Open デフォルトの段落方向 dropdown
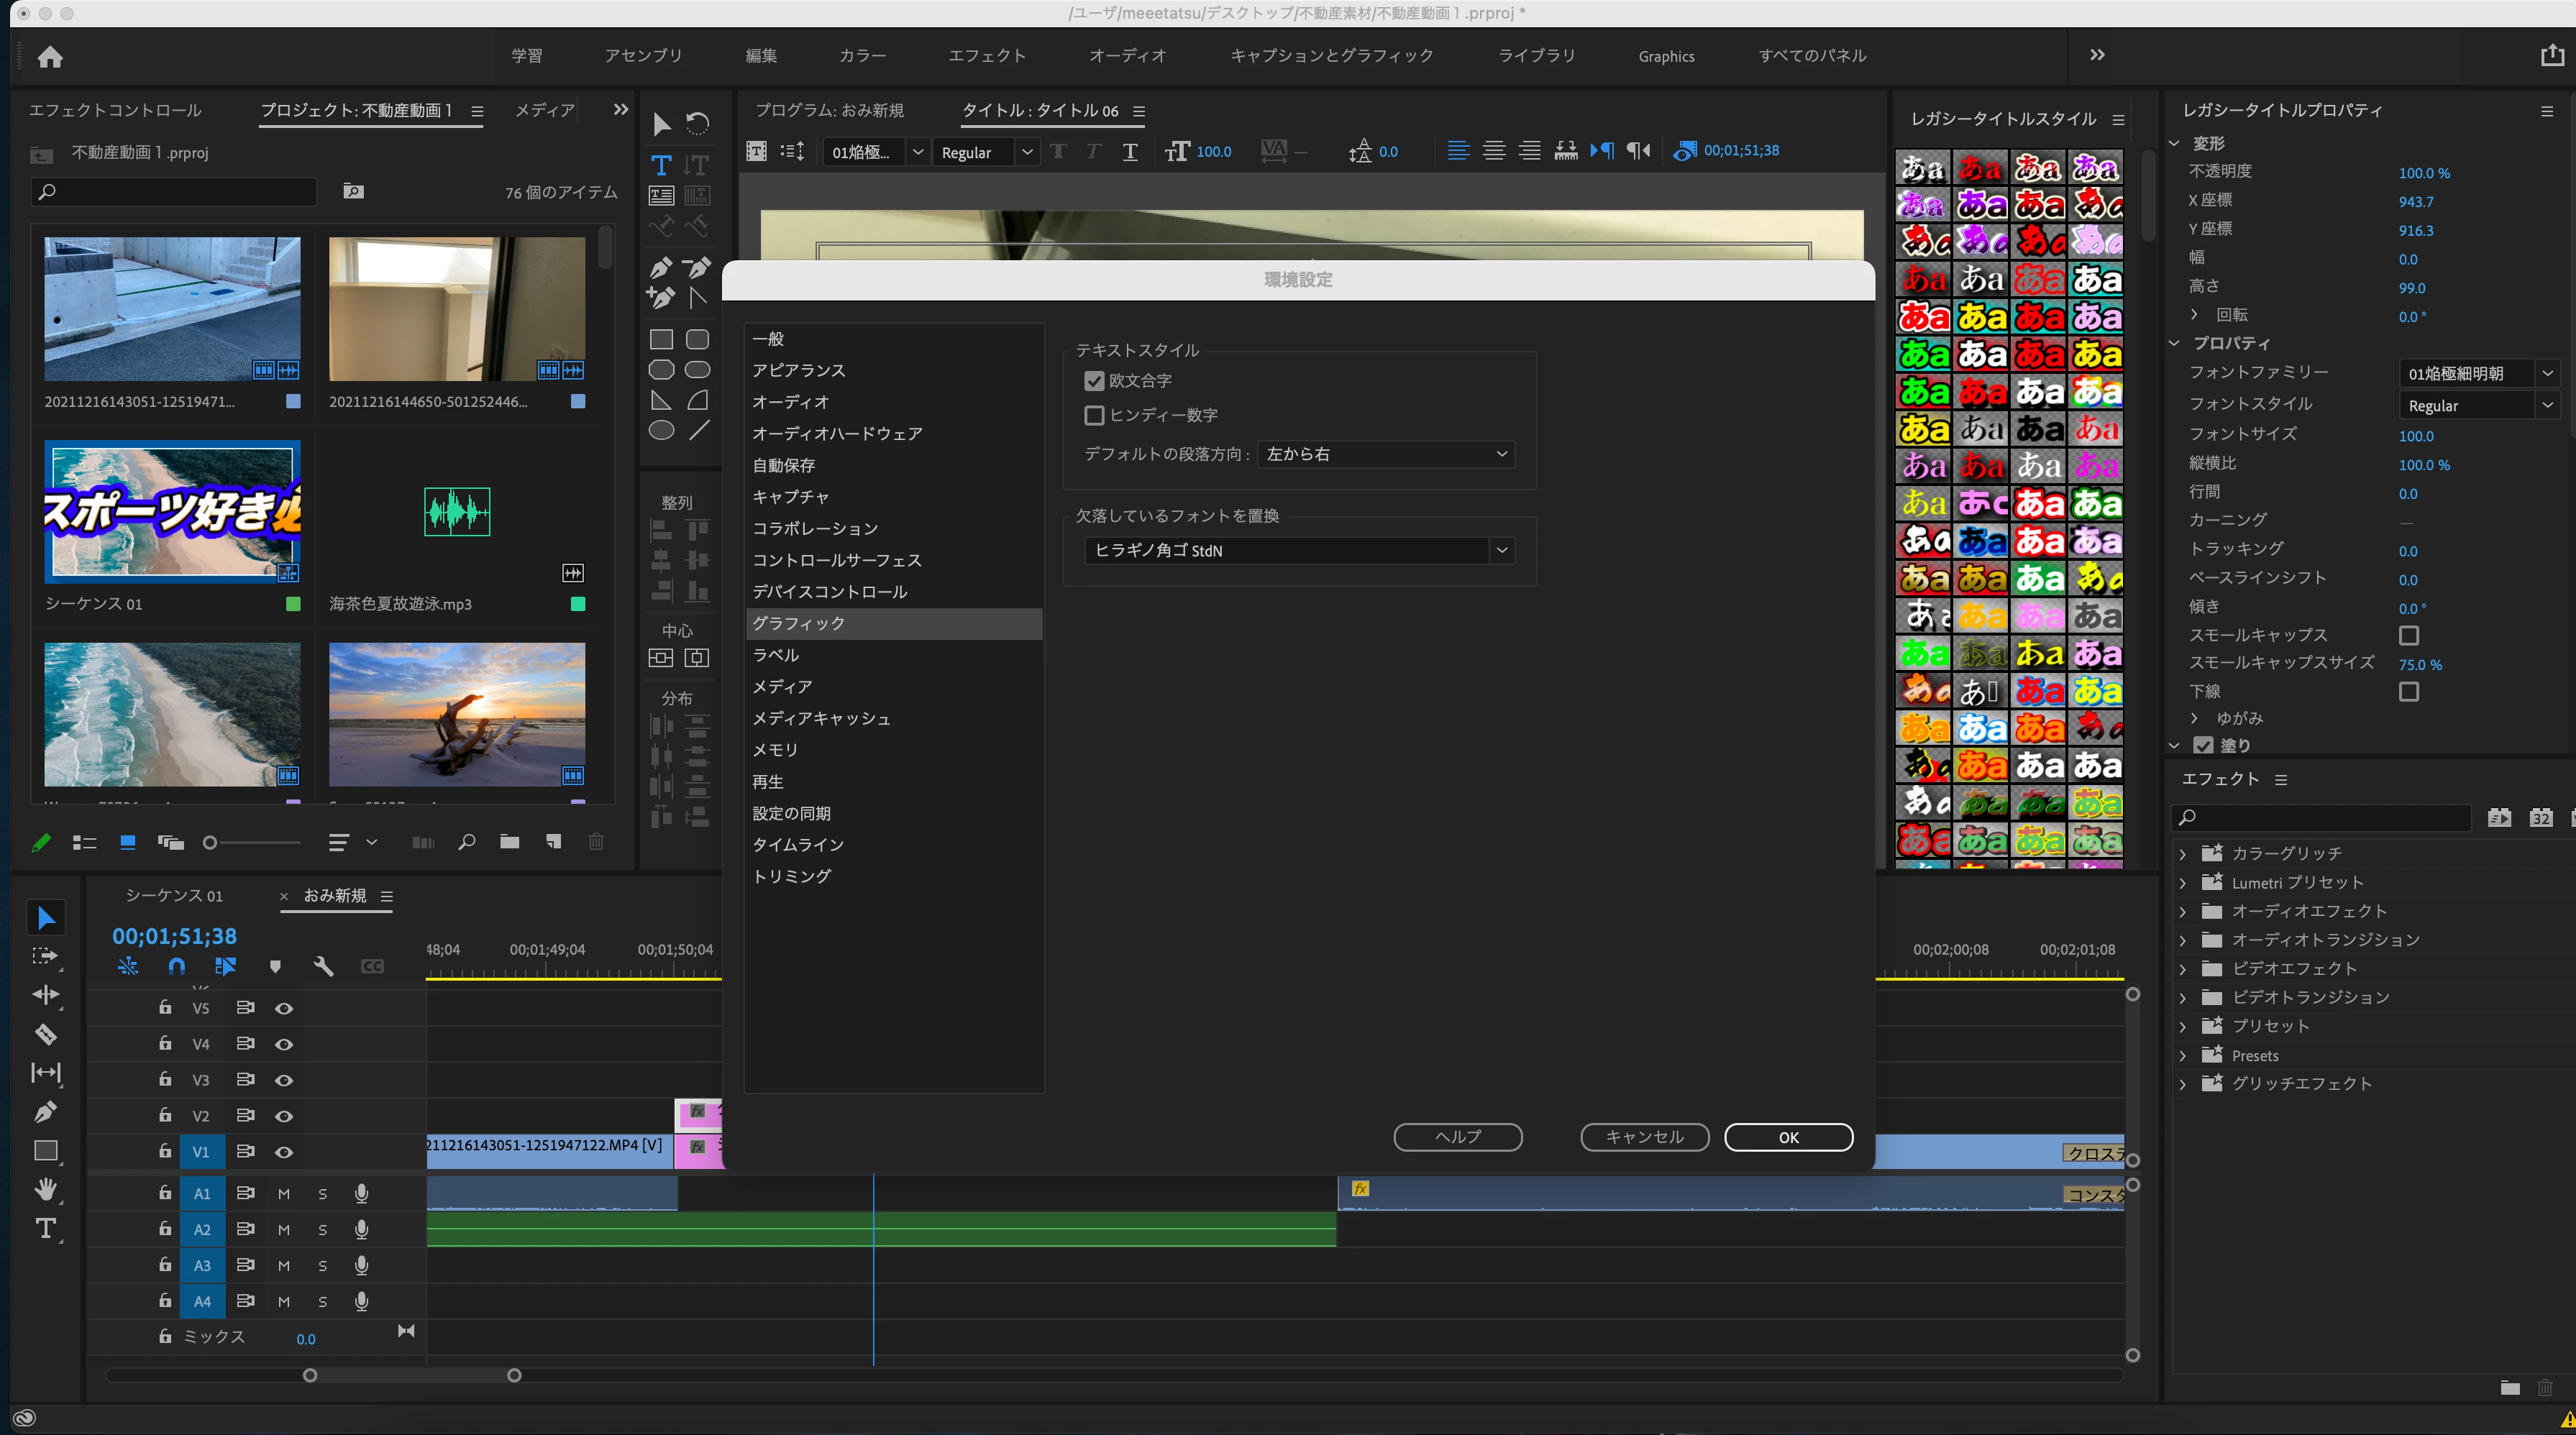 (x=1386, y=454)
